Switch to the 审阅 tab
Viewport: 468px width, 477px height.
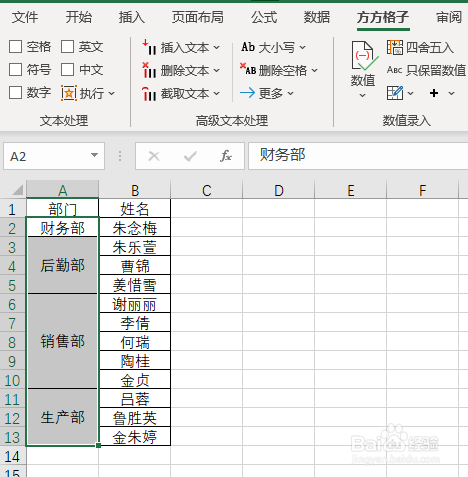449,17
